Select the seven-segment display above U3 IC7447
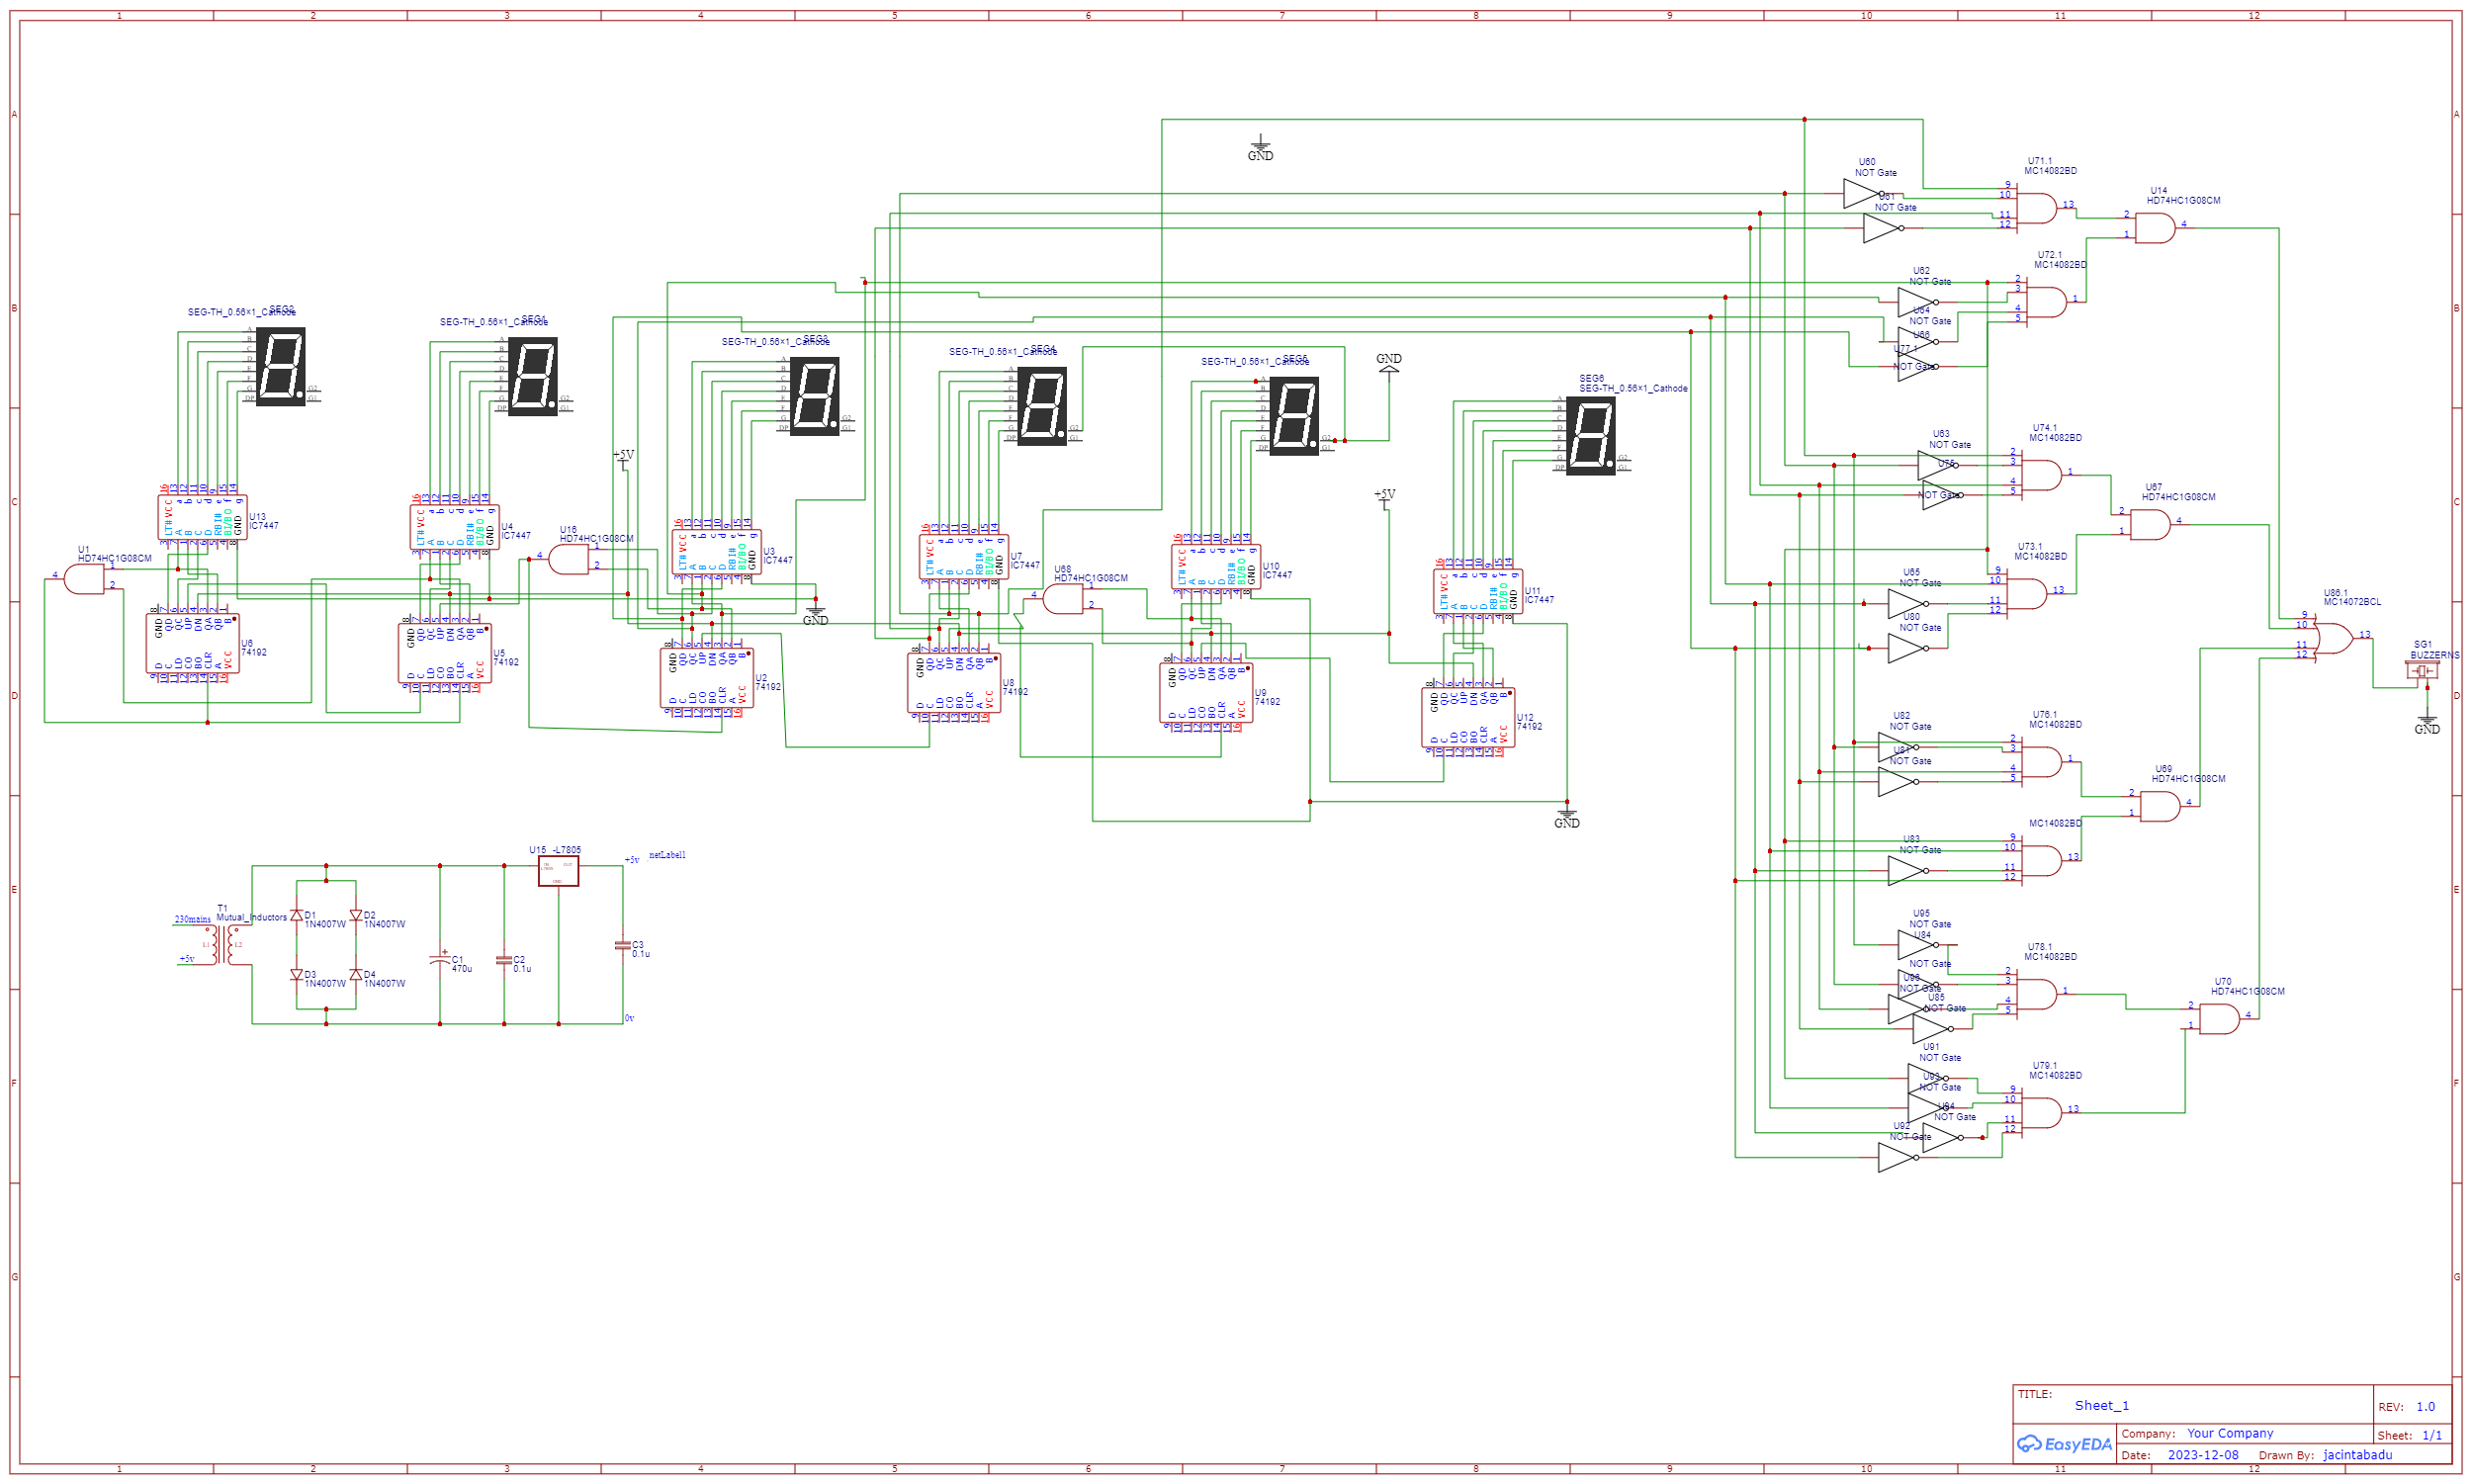This screenshot has width=2472, height=1484. (x=815, y=396)
